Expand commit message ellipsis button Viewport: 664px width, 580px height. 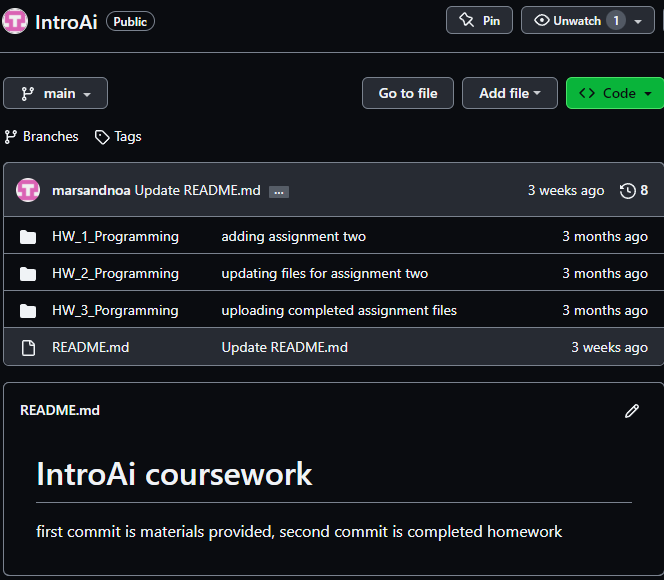[x=279, y=191]
